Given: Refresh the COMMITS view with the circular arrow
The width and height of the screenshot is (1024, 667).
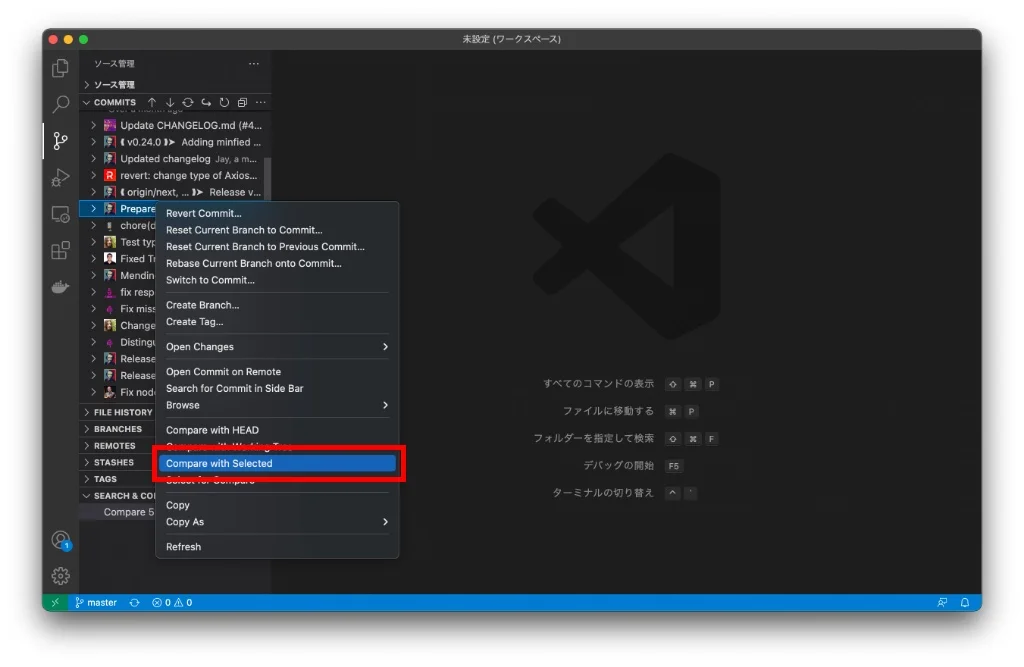Looking at the screenshot, I should [224, 102].
